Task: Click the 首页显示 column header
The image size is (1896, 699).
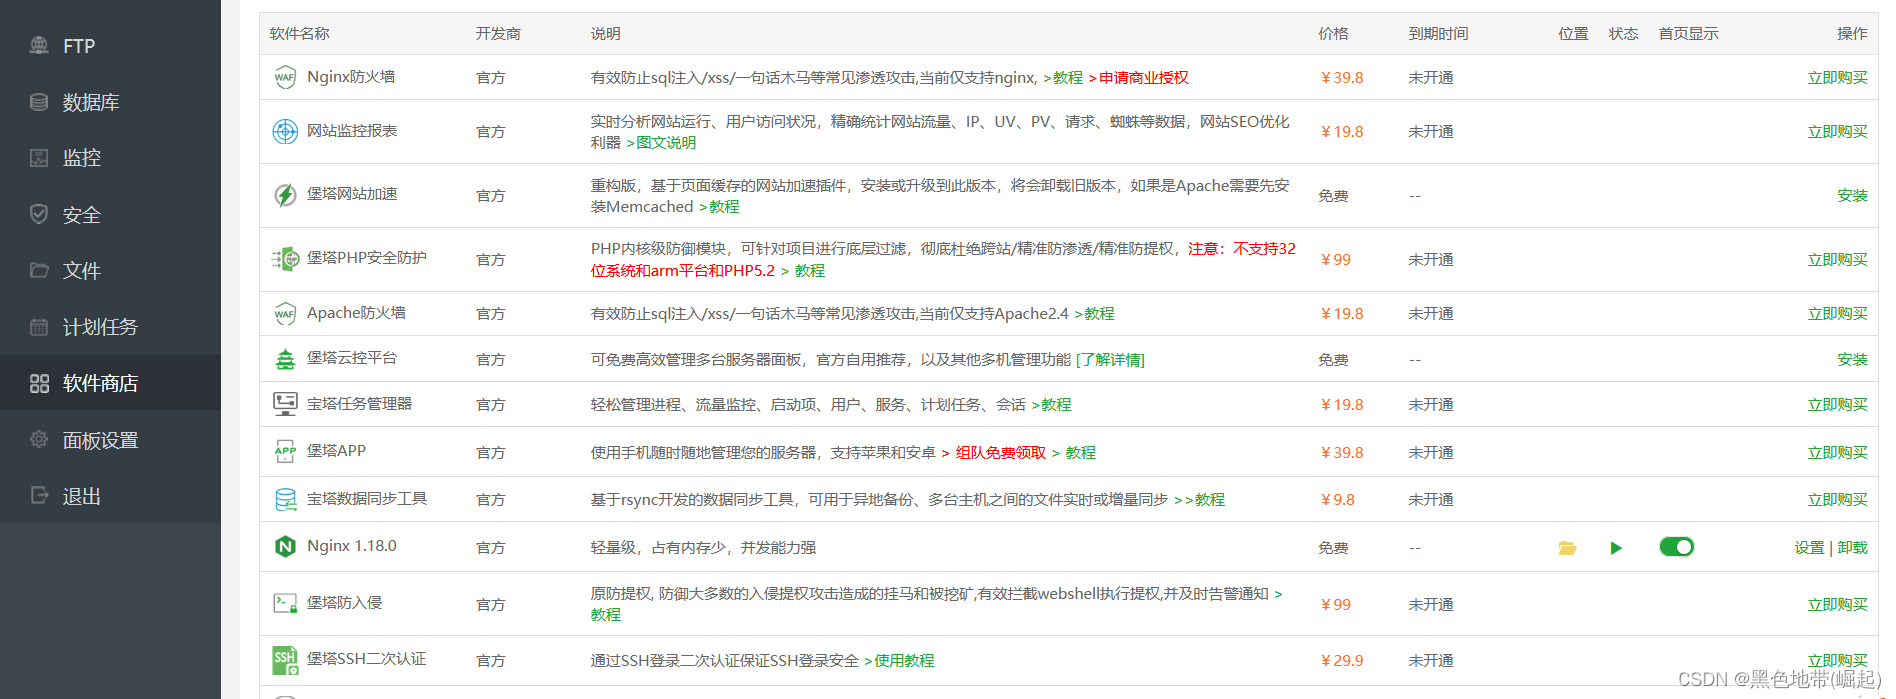Action: point(1688,34)
